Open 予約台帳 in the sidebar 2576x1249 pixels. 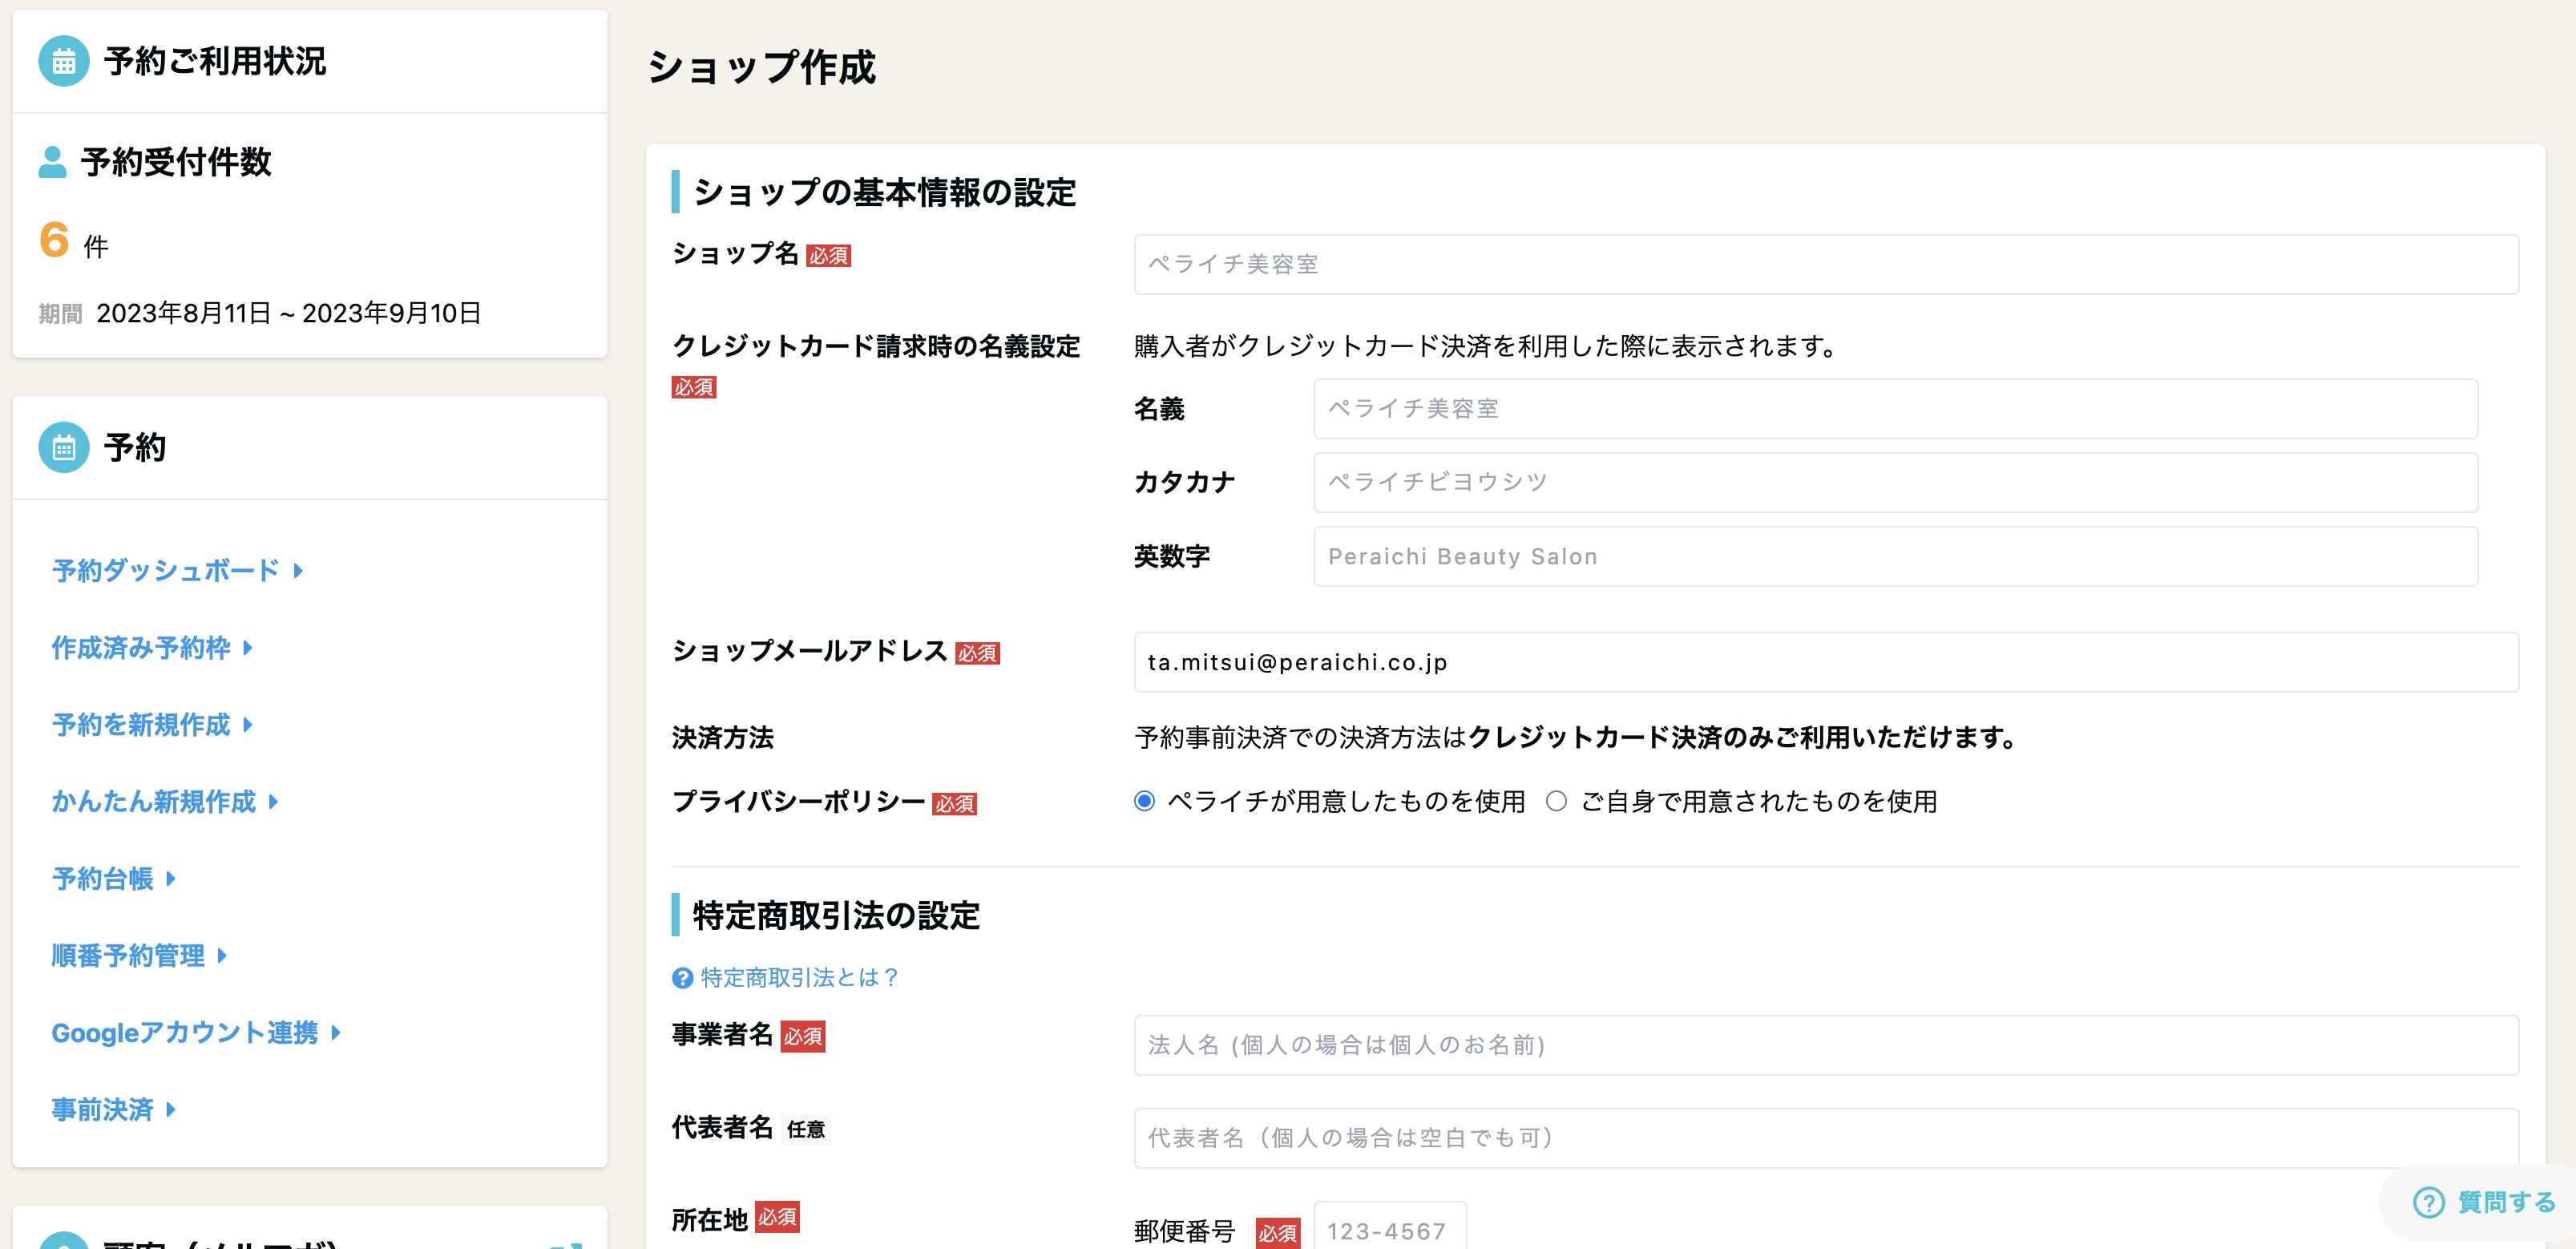(102, 879)
